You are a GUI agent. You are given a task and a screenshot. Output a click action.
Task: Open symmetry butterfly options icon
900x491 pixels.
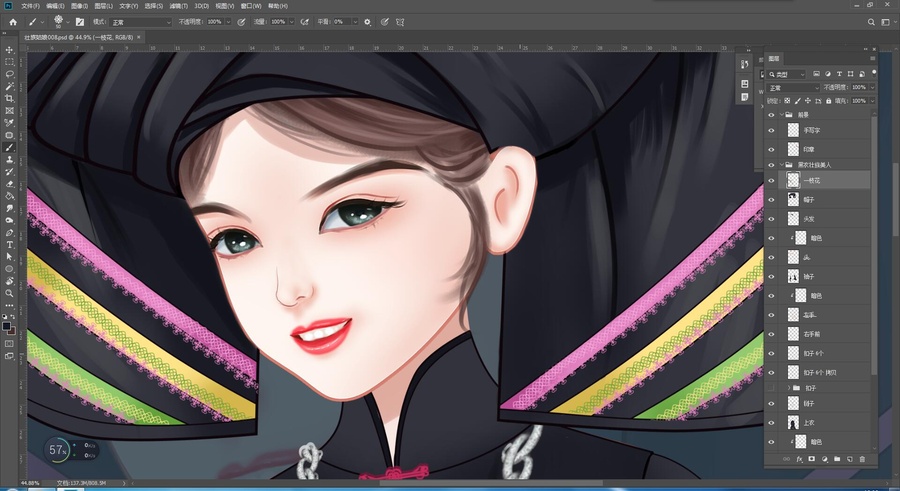[400, 22]
